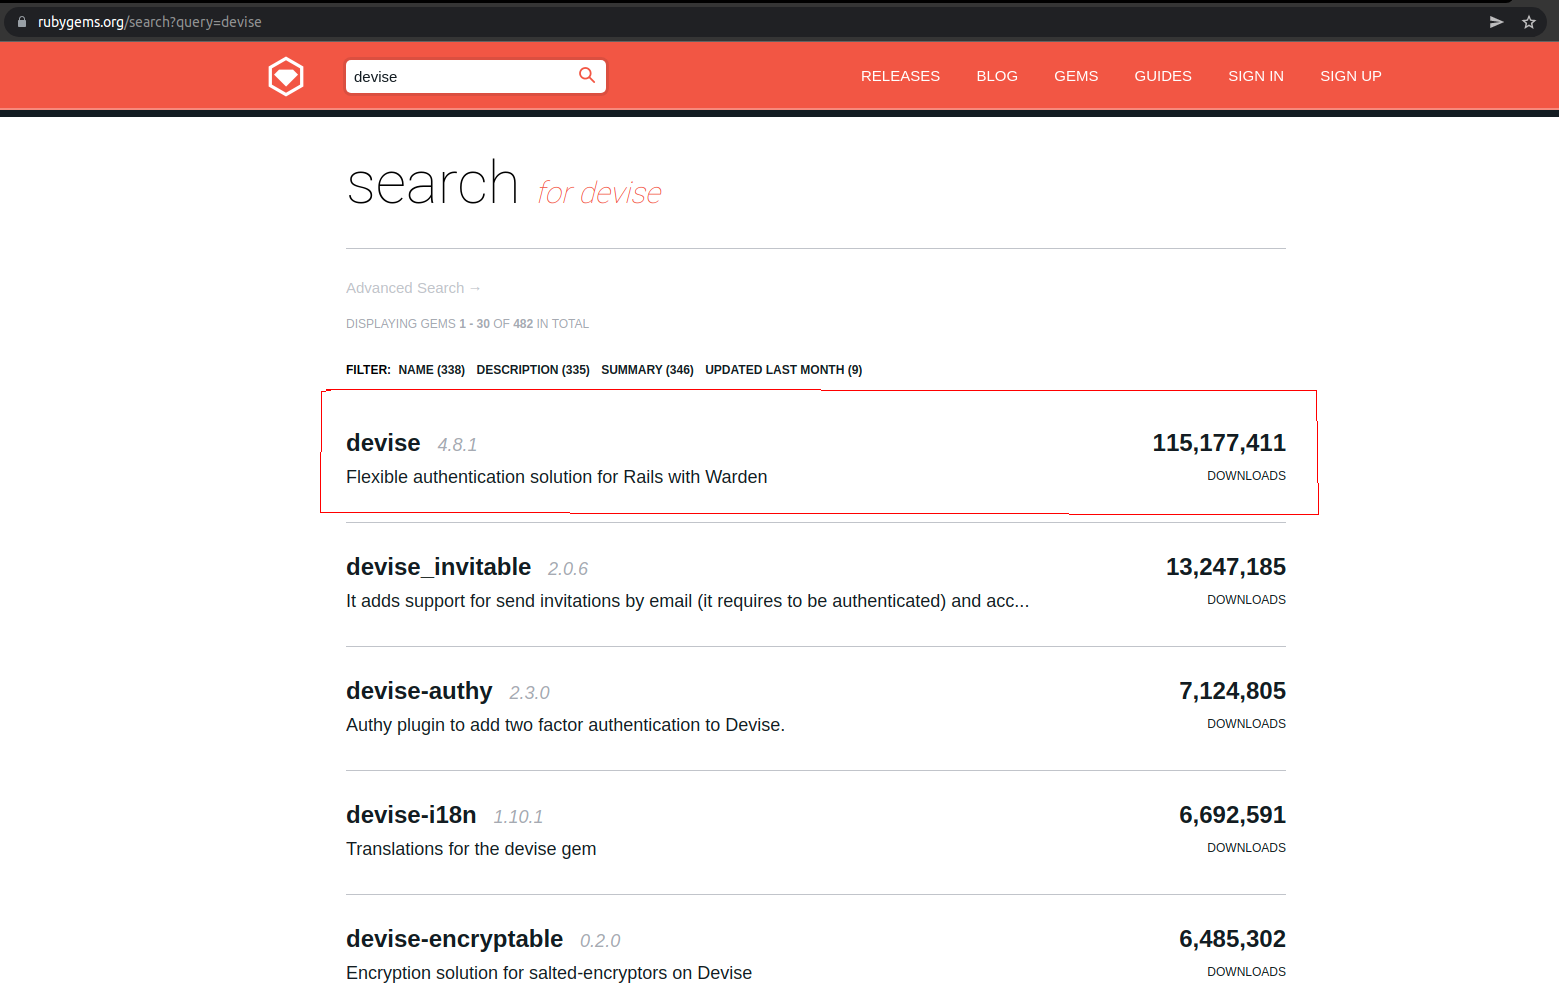Viewport: 1559px width, 1004px height.
Task: Open the SIGN IN link
Action: pyautogui.click(x=1256, y=76)
